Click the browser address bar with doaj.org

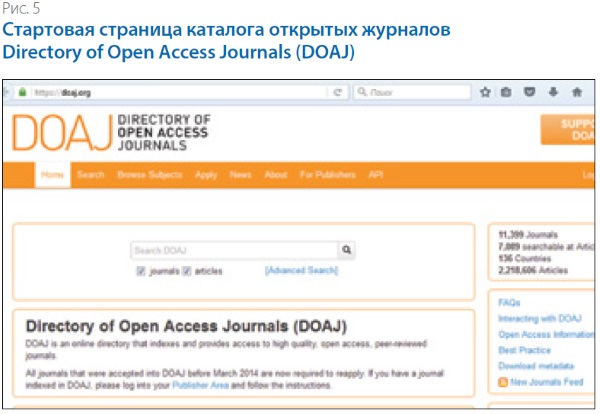[180, 91]
